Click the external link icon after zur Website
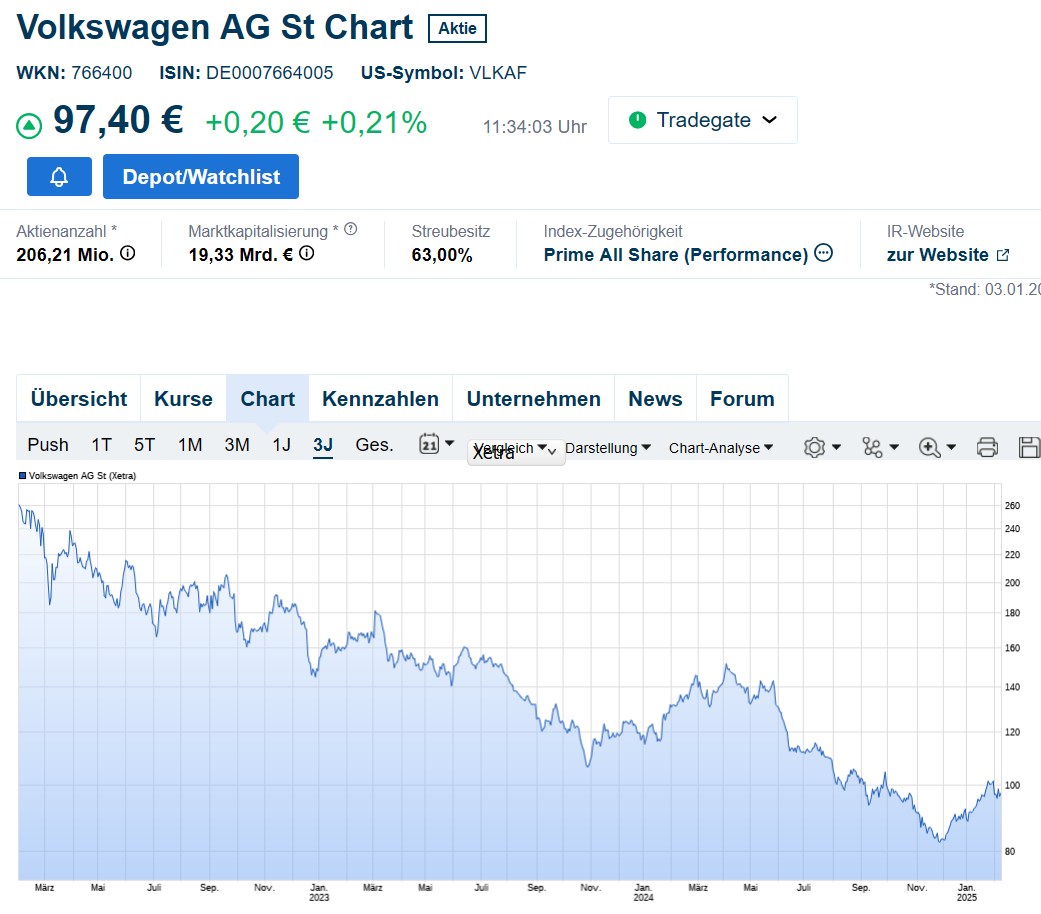 pos(1003,255)
